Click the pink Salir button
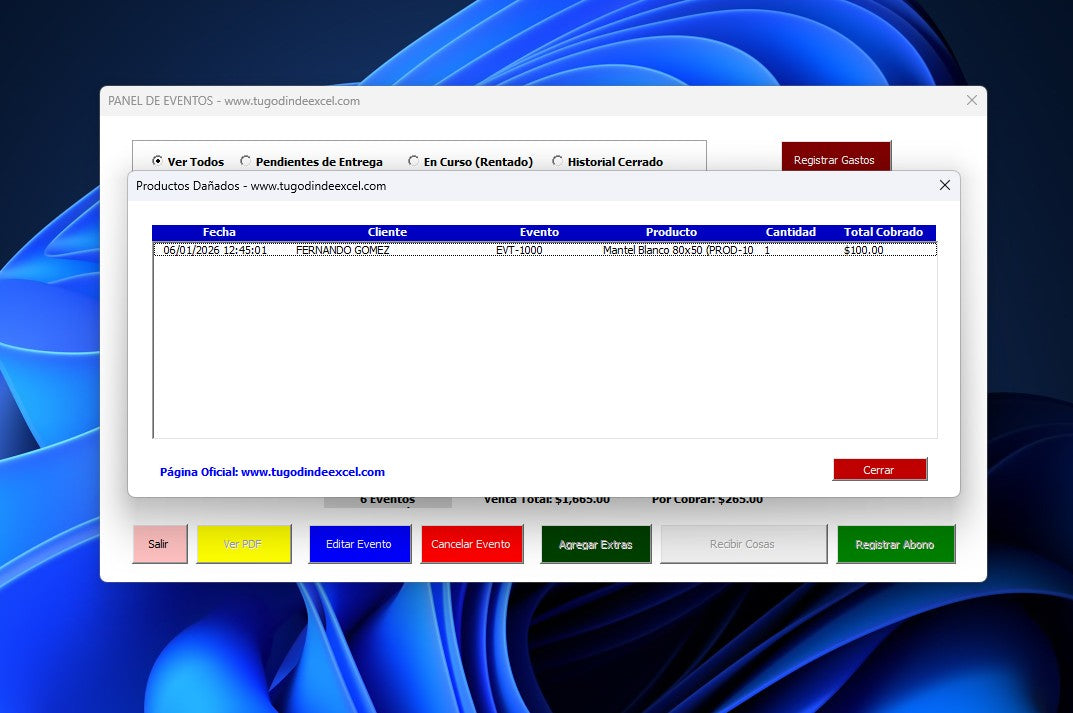This screenshot has width=1073, height=713. (159, 544)
